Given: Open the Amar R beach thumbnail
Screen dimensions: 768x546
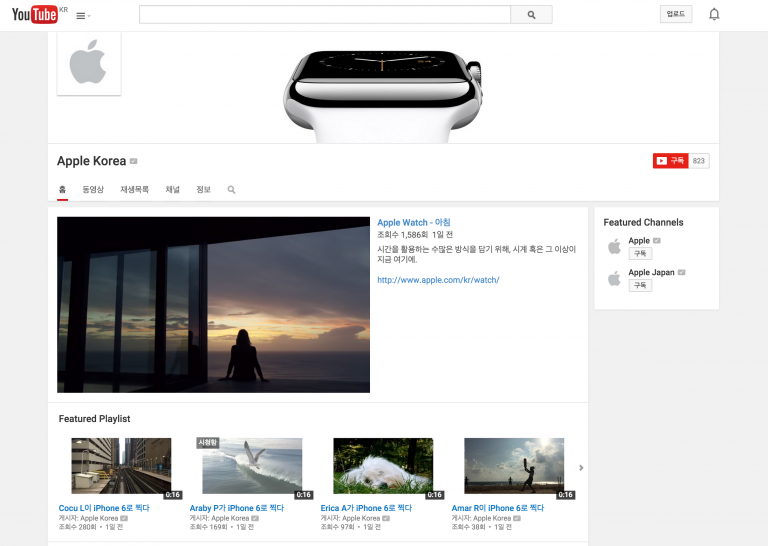Looking at the screenshot, I should [x=514, y=466].
